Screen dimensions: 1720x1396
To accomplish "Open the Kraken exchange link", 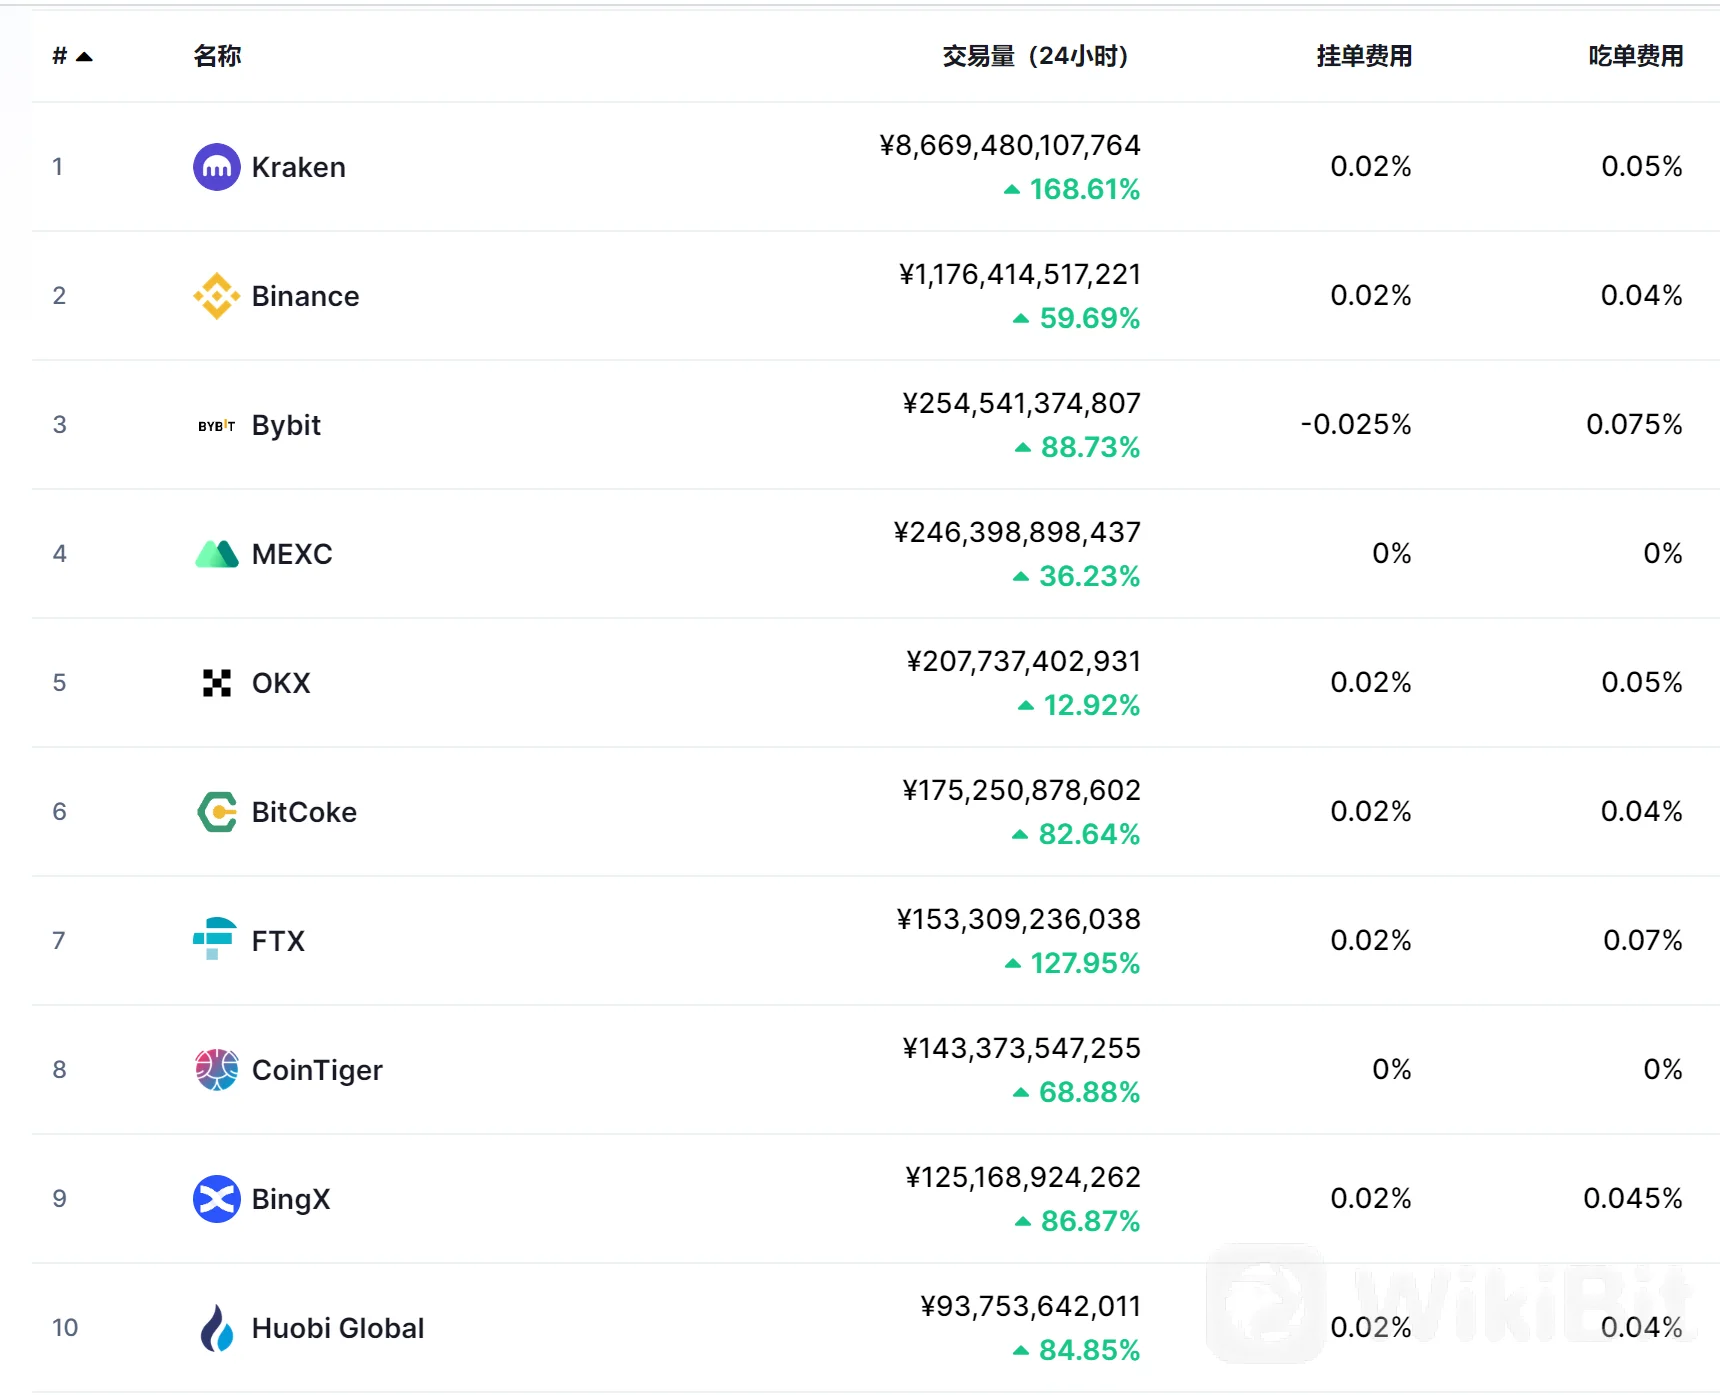I will click(298, 167).
